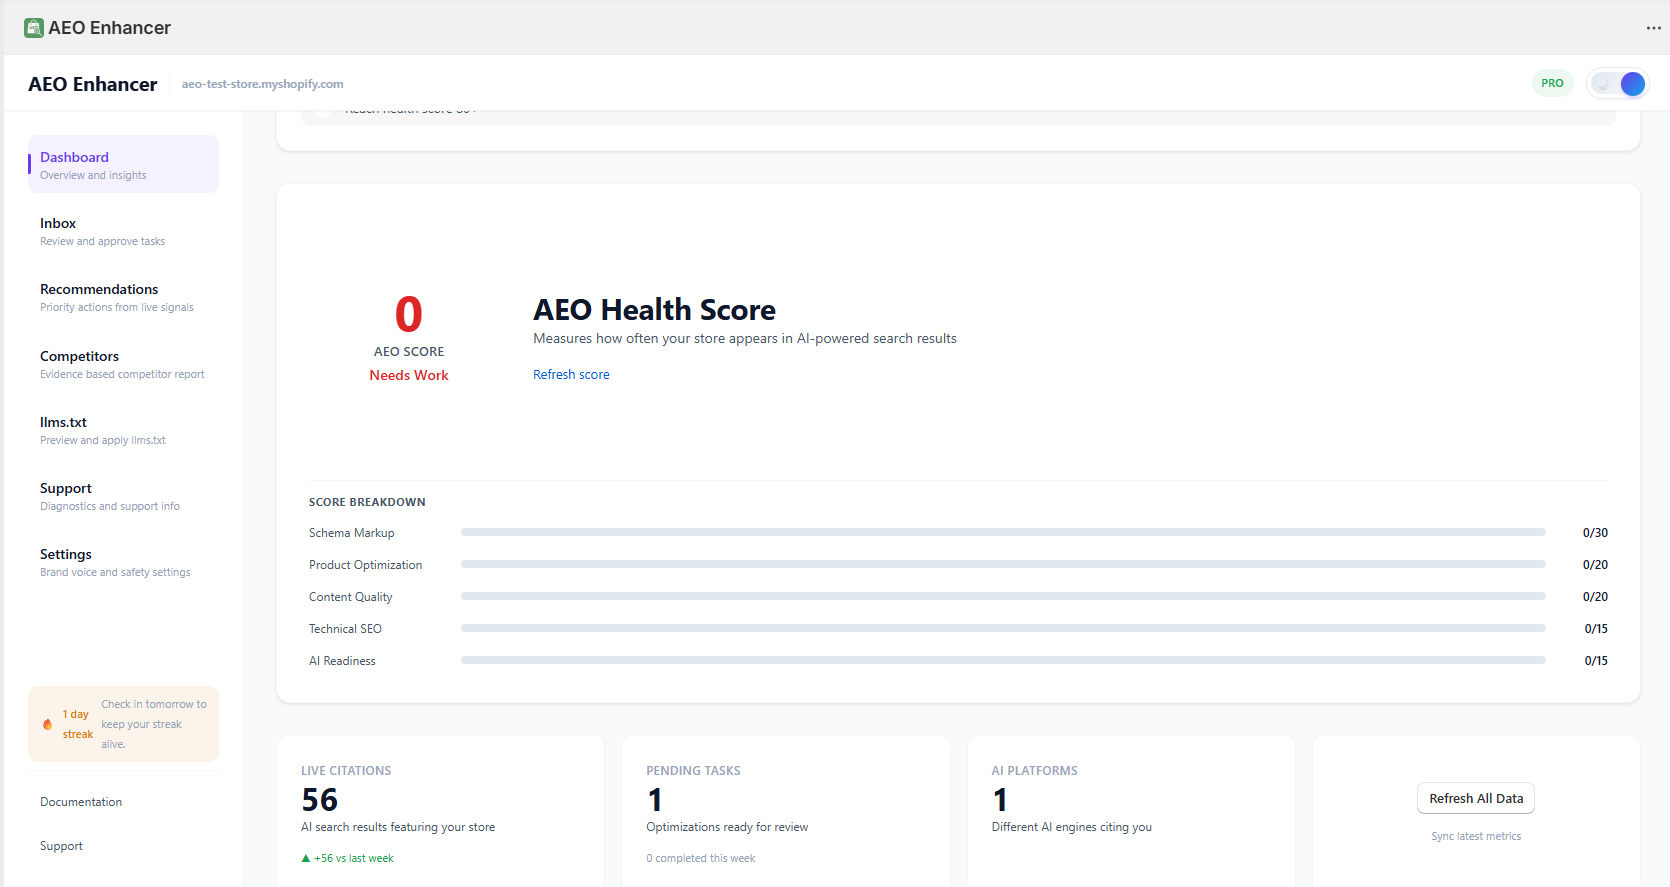The image size is (1670, 887).
Task: Click the Refresh score link
Action: [571, 375]
